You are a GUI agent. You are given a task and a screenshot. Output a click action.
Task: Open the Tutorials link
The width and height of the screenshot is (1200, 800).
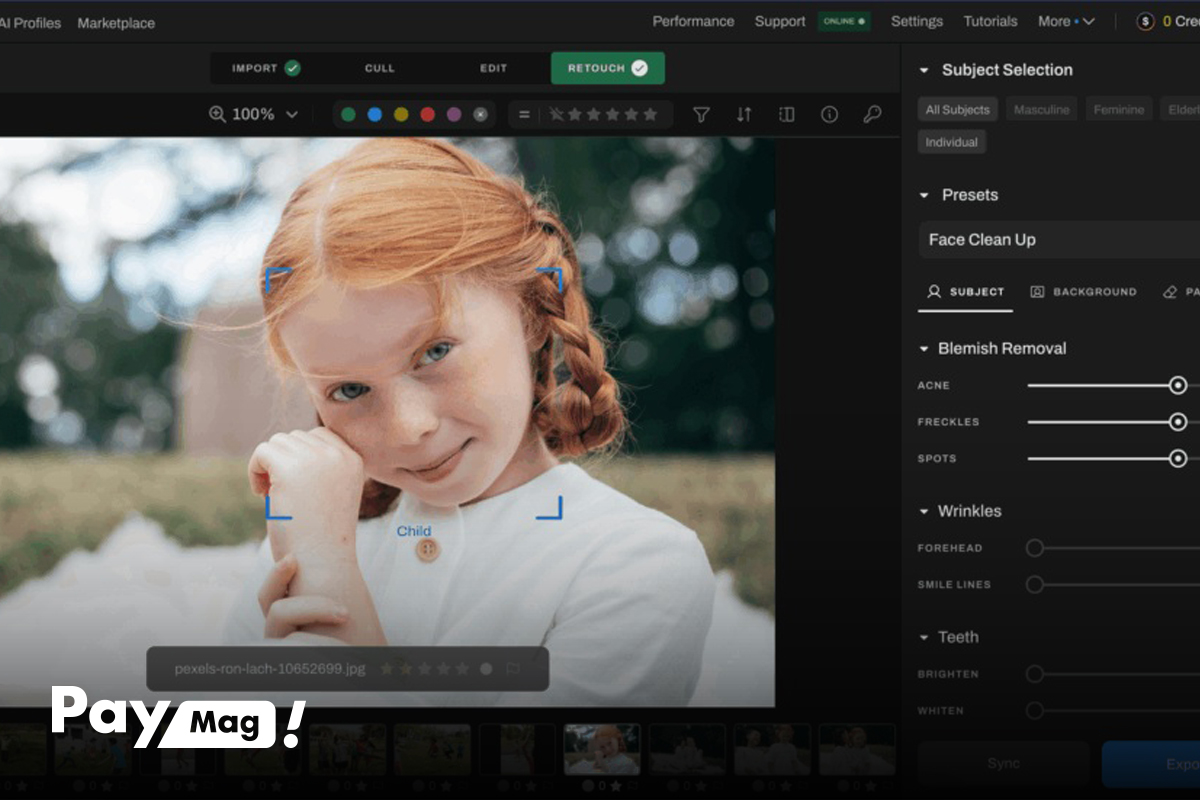coord(990,22)
